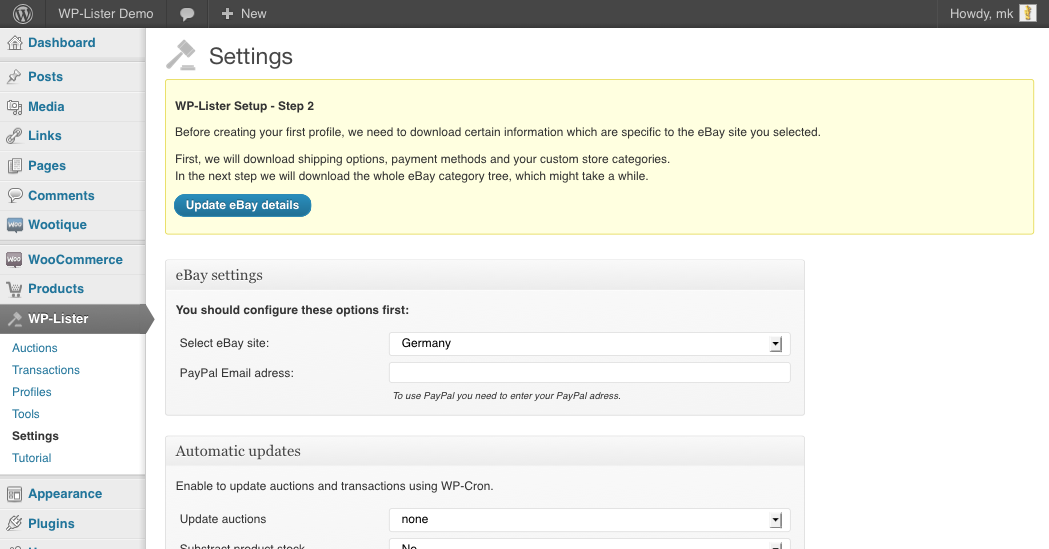Click the plus icon next to New
Screen dimensions: 1049x549
click(x=227, y=13)
